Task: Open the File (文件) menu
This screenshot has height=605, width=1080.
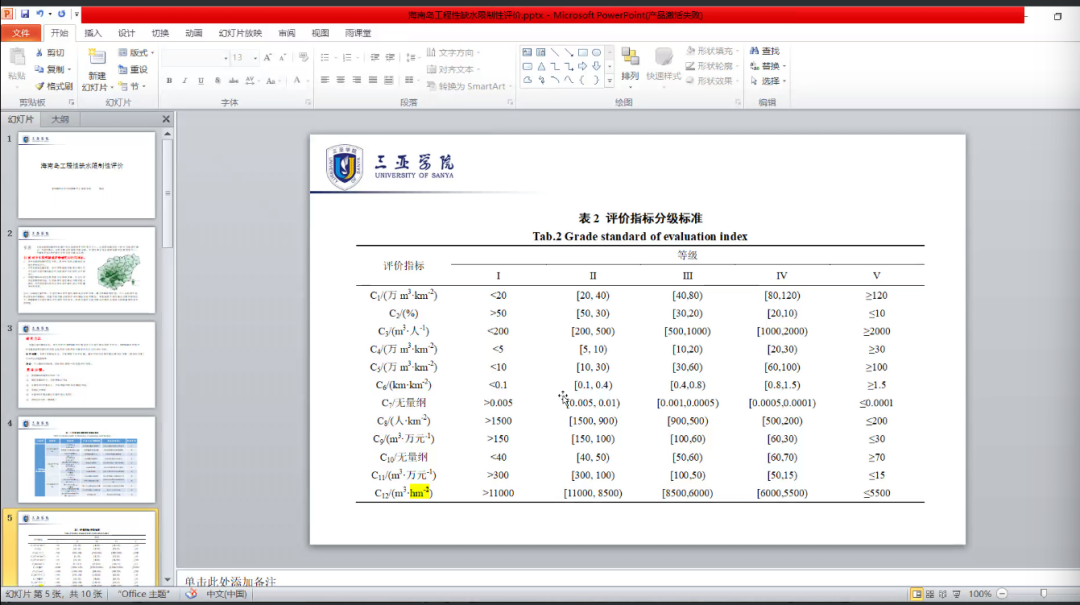Action: point(21,33)
